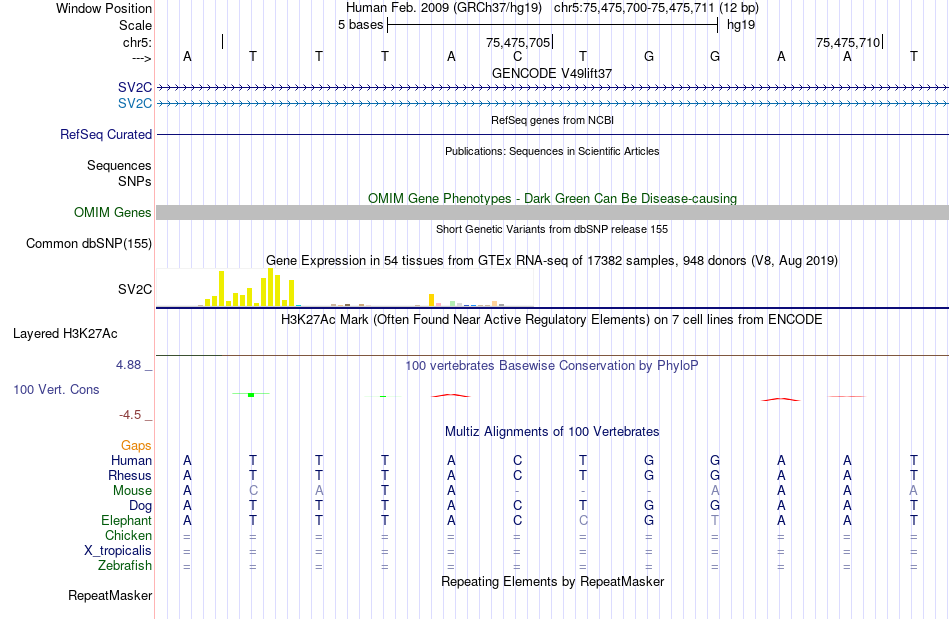The image size is (950, 619).
Task: Click the 75,475,710 ruler coordinate
Action: [848, 42]
